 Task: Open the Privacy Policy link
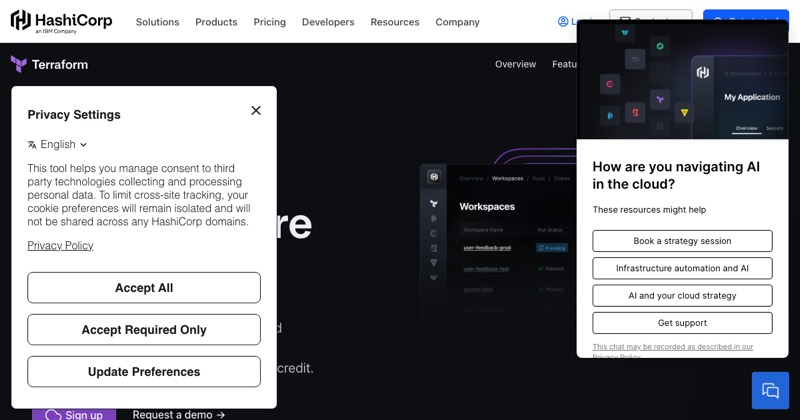(60, 245)
